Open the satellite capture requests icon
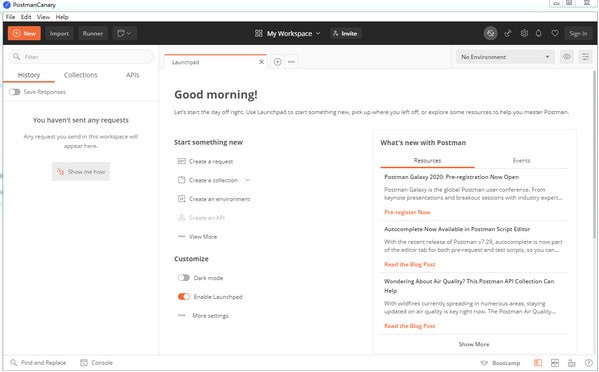 (x=508, y=34)
